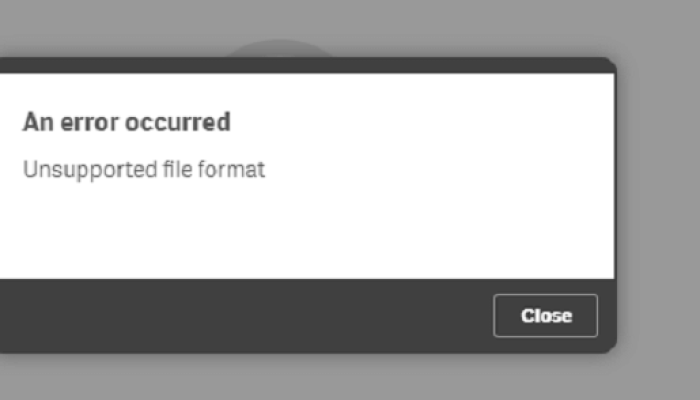This screenshot has width=700, height=400.
Task: Click the rounded top-right corner of the dialog
Action: tap(609, 64)
